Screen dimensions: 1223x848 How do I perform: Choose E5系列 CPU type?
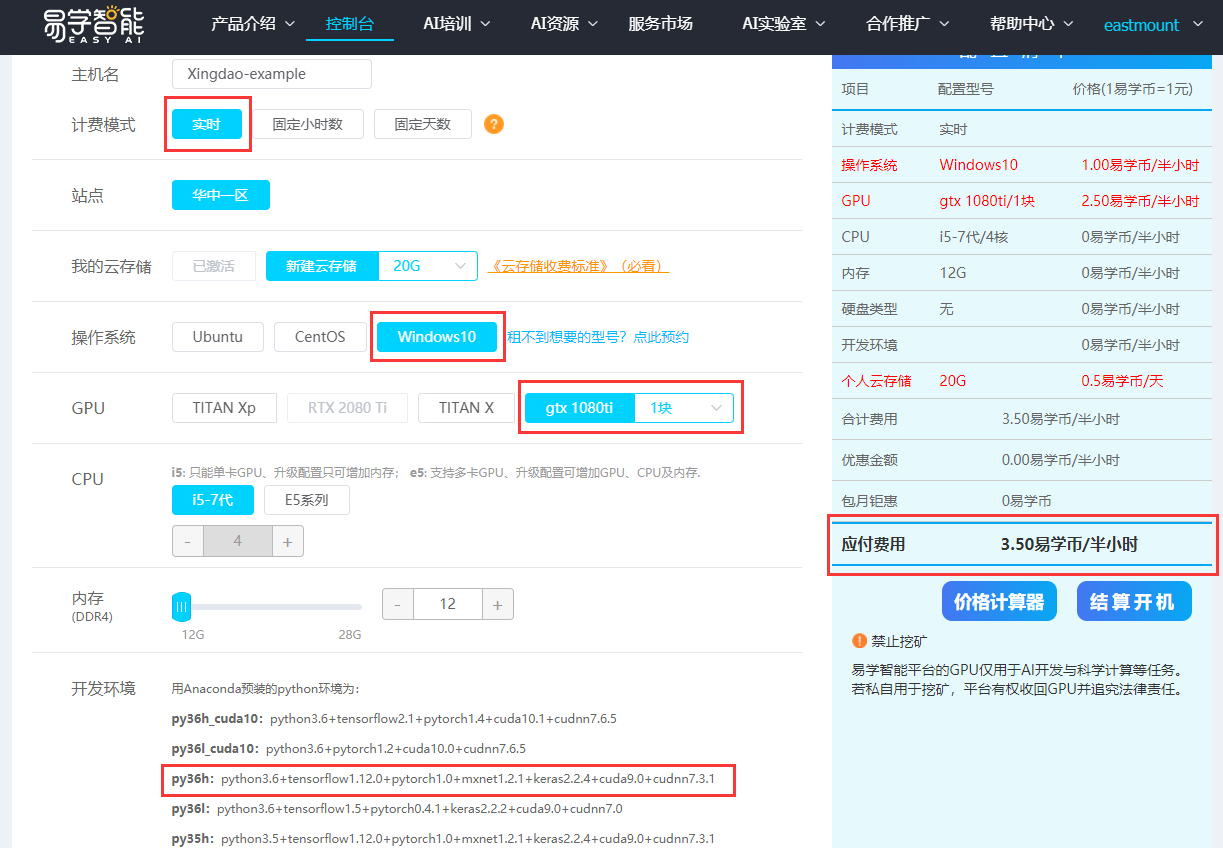pyautogui.click(x=307, y=500)
